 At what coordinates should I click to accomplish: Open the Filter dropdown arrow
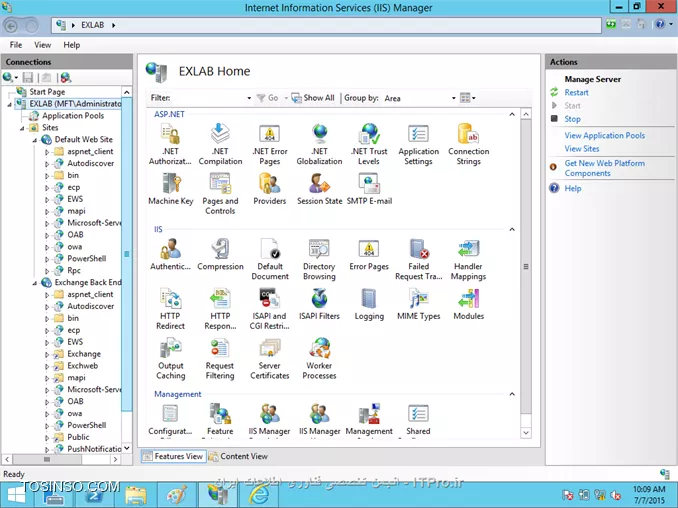pyautogui.click(x=249, y=98)
